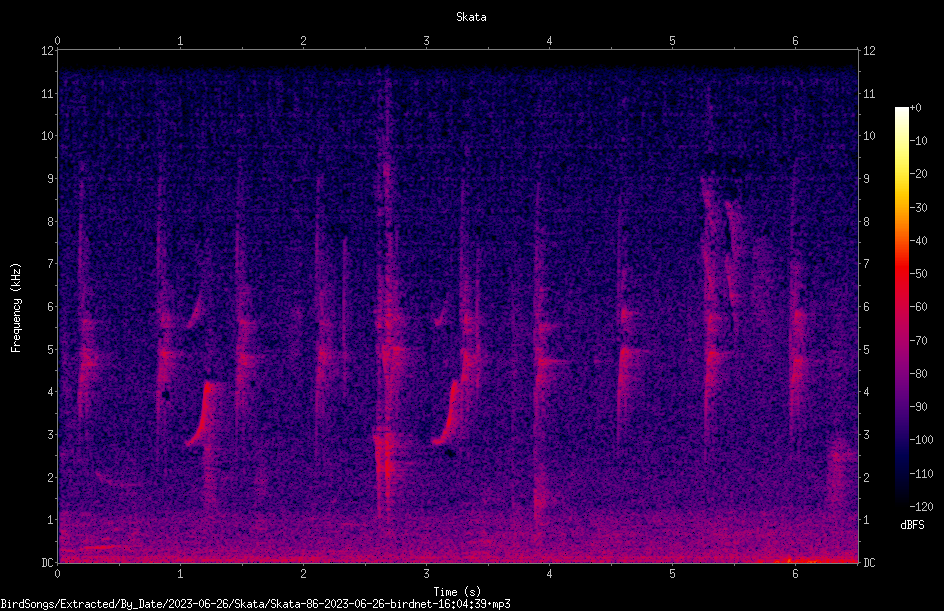Click the "-40" value on the dBFS scale
This screenshot has width=944, height=611.
tap(918, 241)
